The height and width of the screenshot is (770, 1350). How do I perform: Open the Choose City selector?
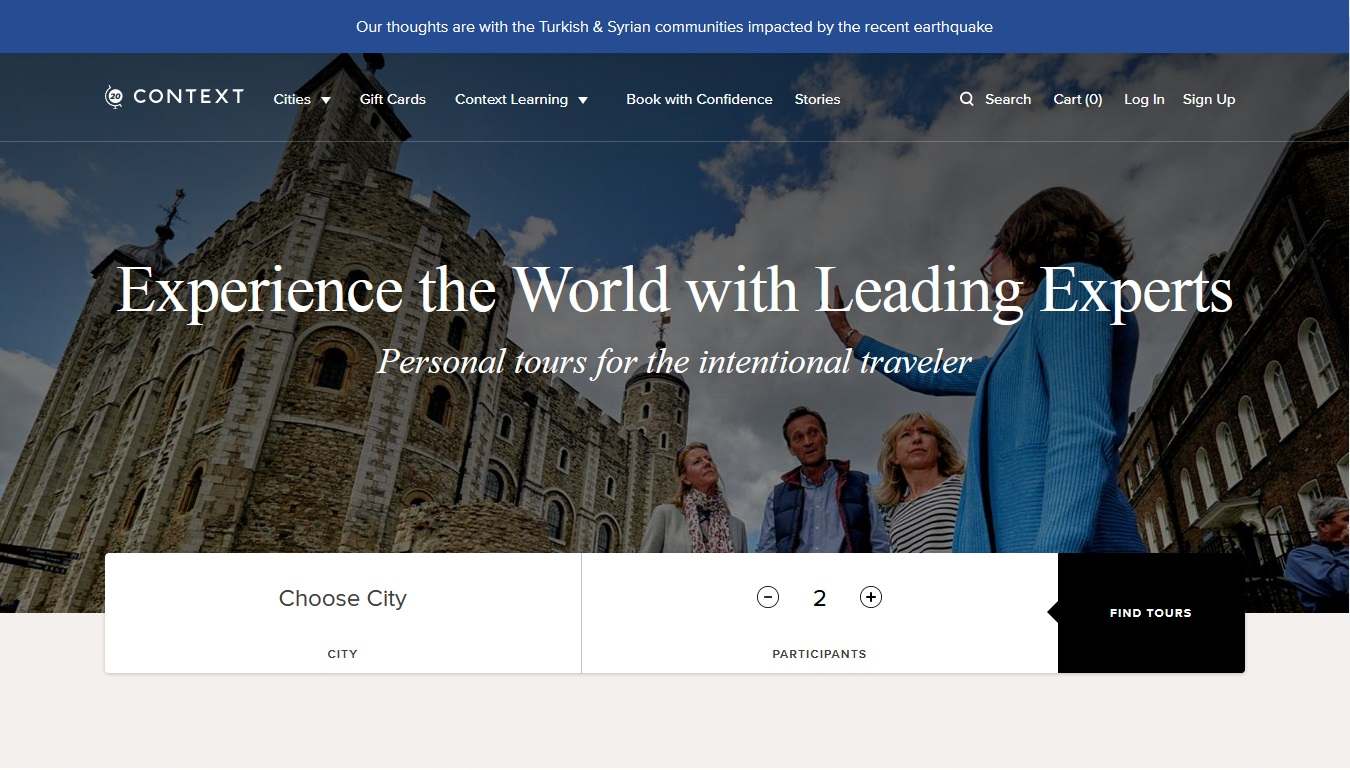point(342,599)
